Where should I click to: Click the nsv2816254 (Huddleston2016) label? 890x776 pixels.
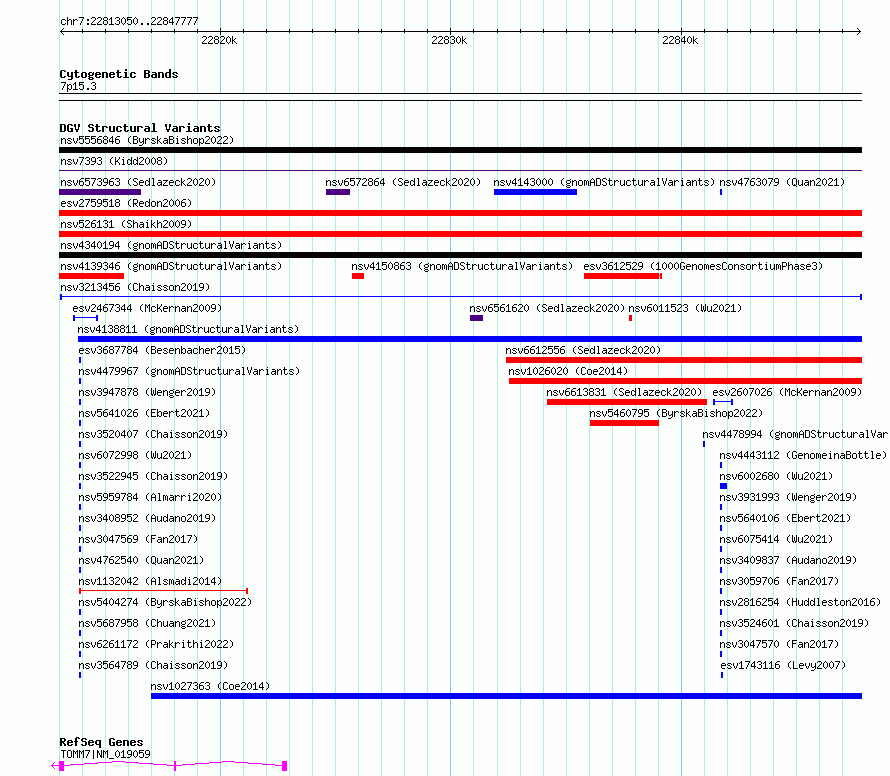[x=800, y=602]
